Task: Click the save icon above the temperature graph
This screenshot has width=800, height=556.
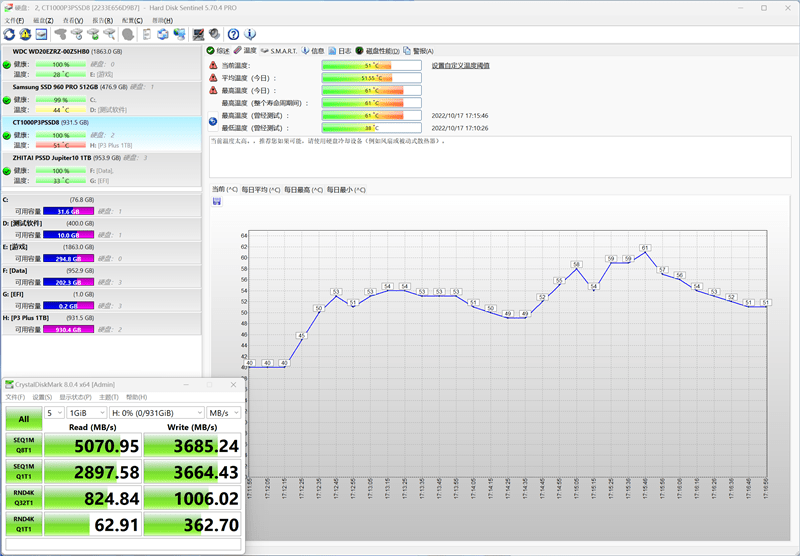Action: [217, 201]
